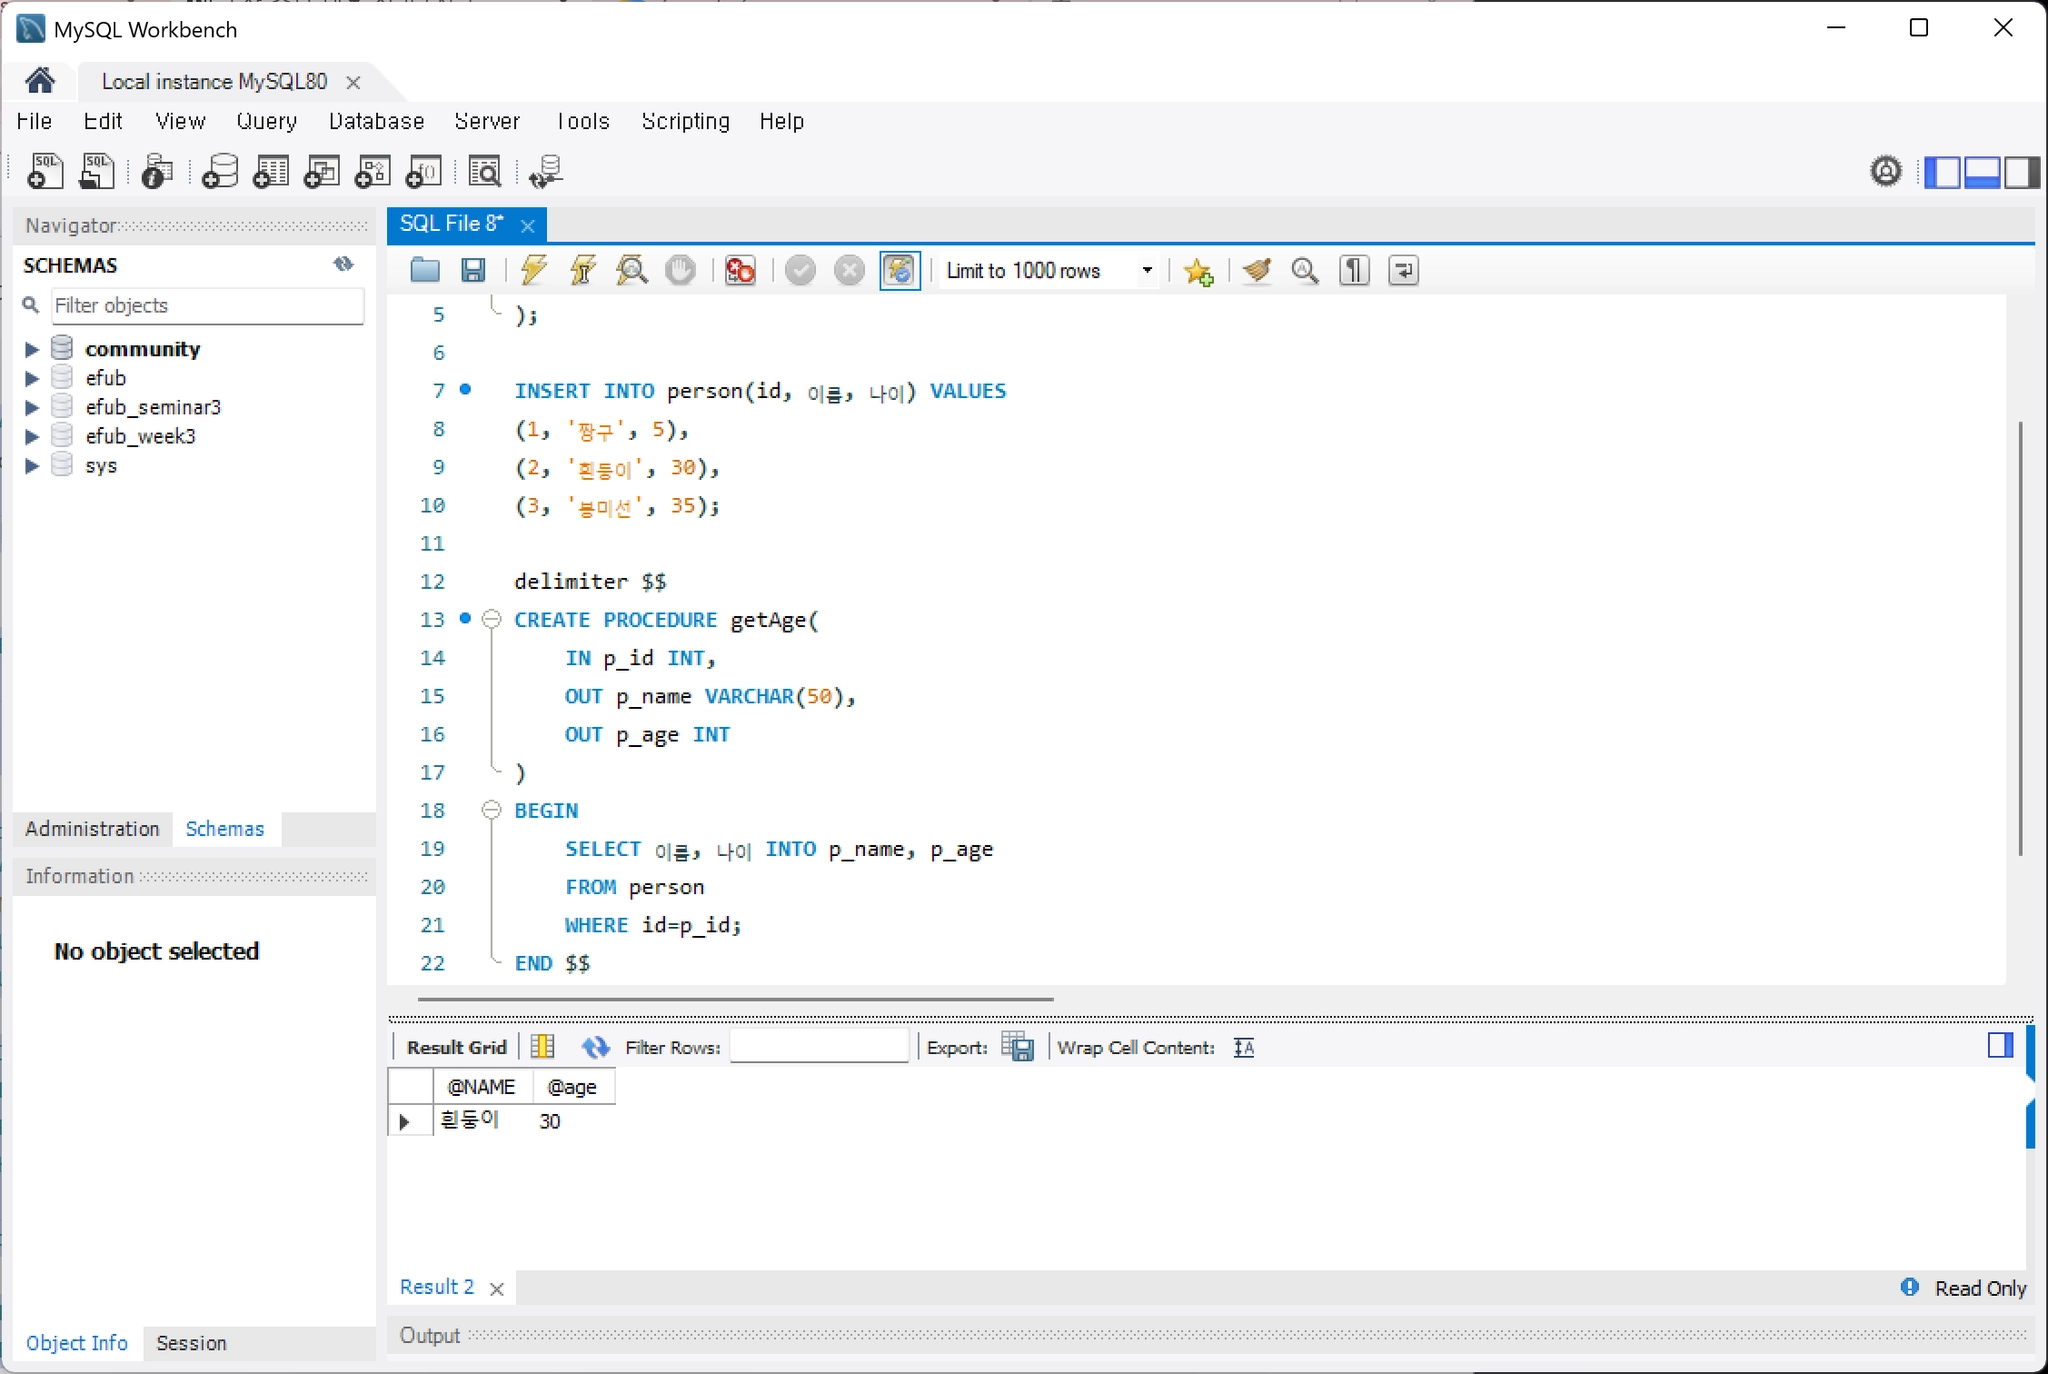
Task: Click the stop execution hand icon
Action: [681, 270]
